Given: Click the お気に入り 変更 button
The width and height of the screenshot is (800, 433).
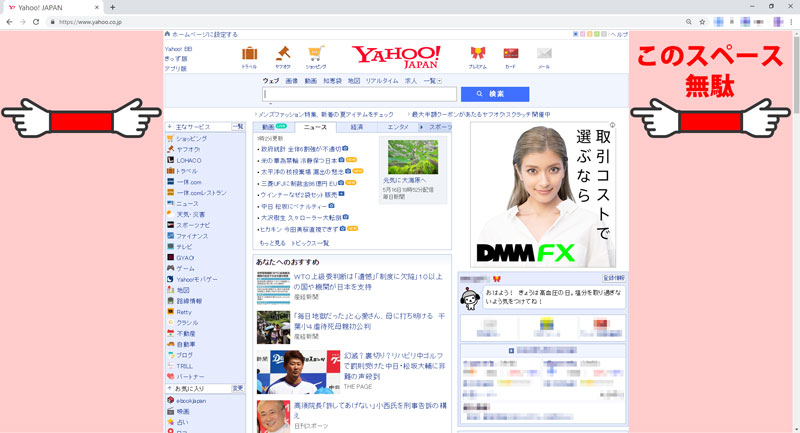Looking at the screenshot, I should [238, 389].
